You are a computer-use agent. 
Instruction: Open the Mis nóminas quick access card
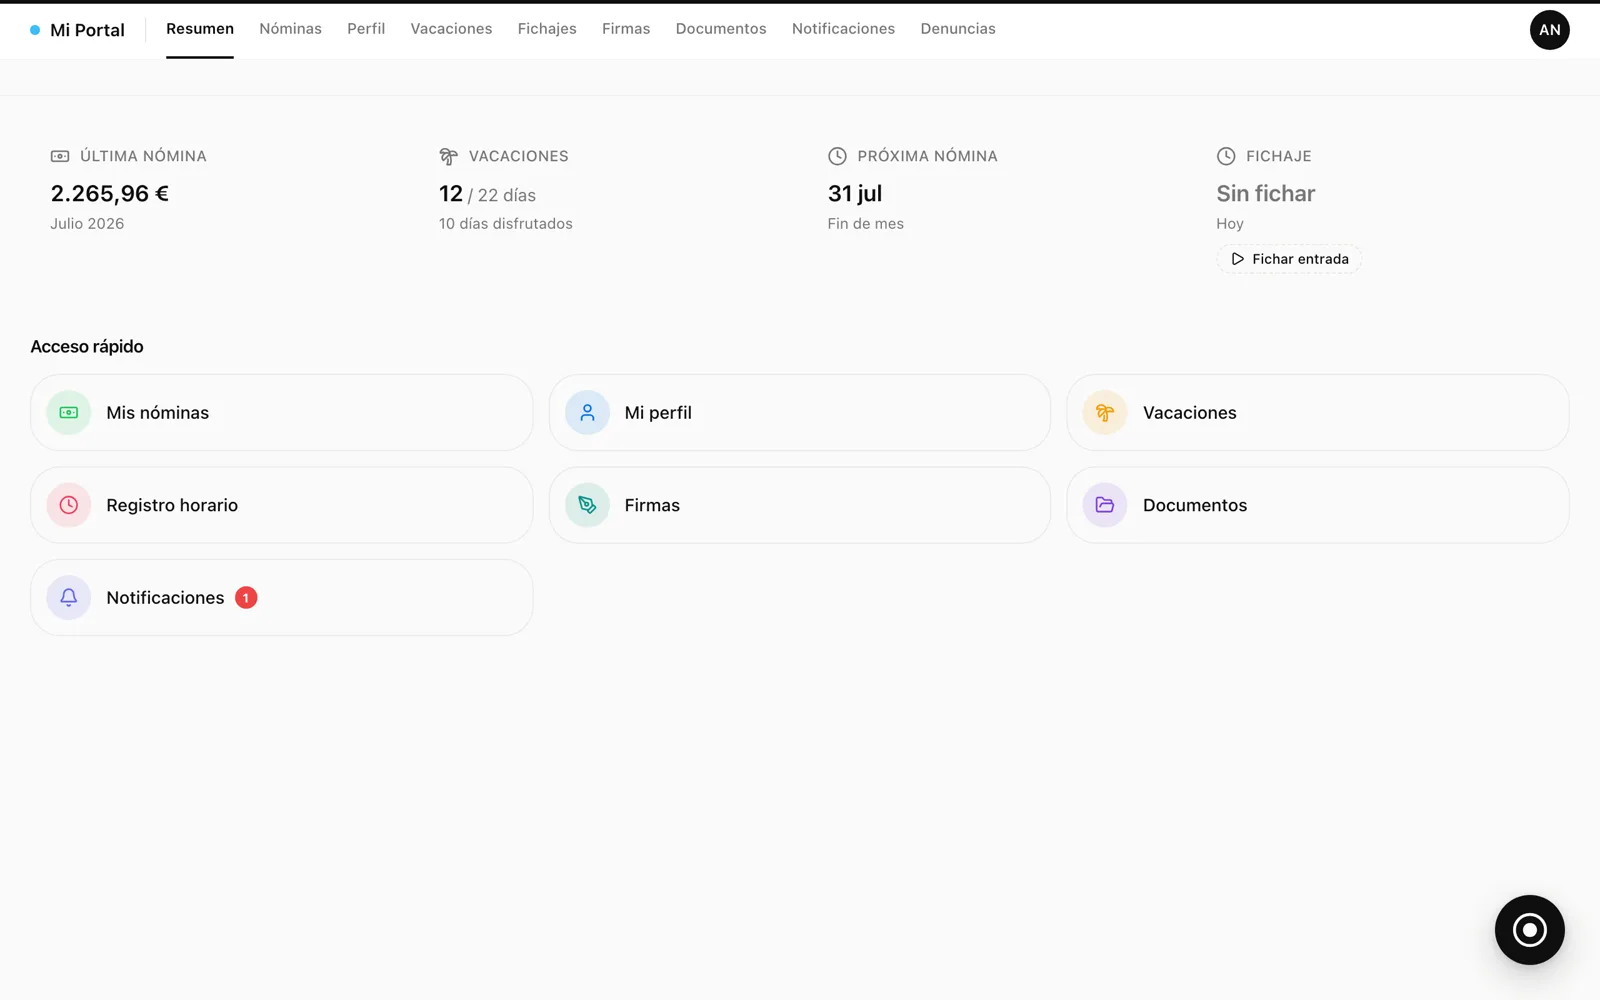(281, 413)
